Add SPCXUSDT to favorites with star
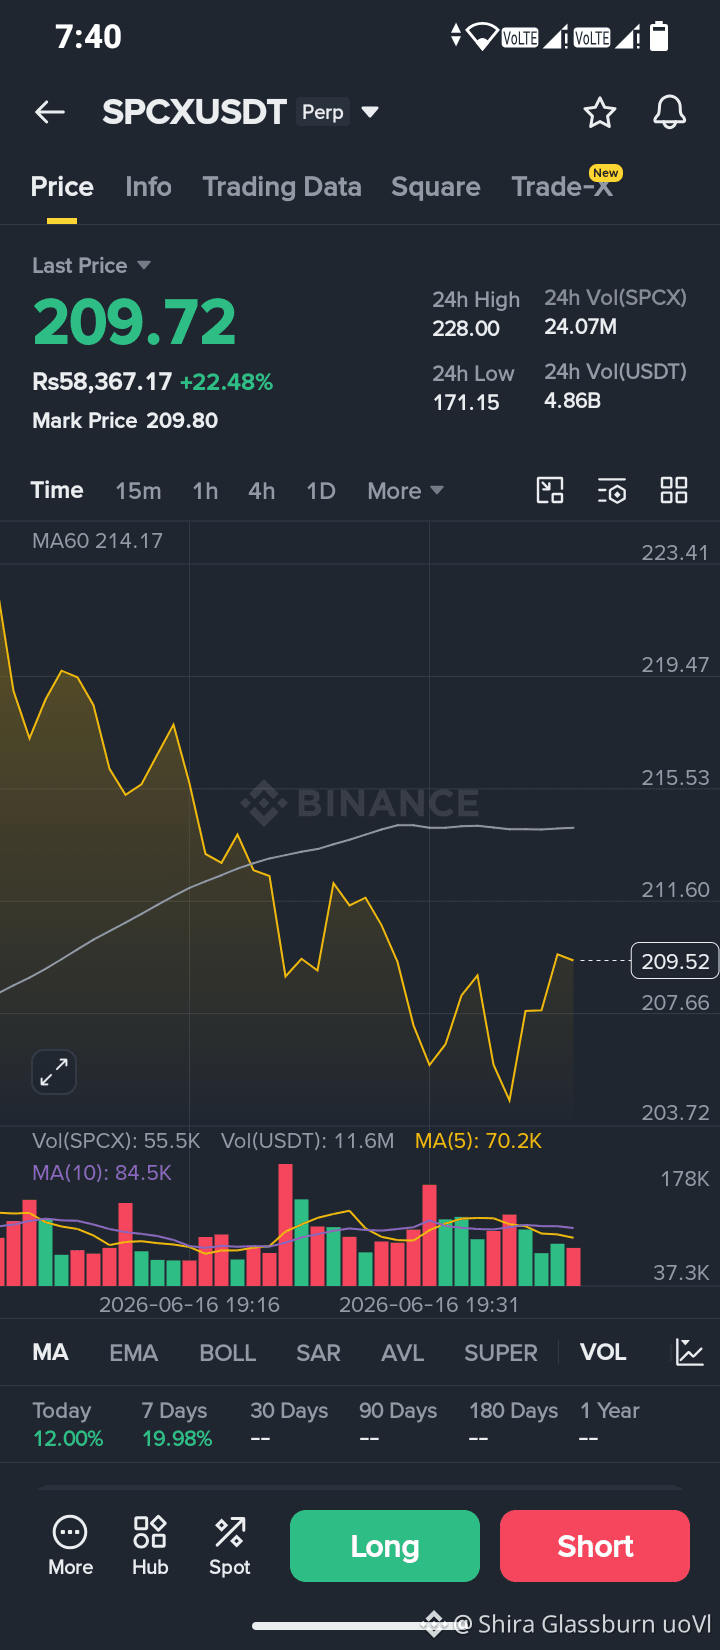 pyautogui.click(x=600, y=112)
